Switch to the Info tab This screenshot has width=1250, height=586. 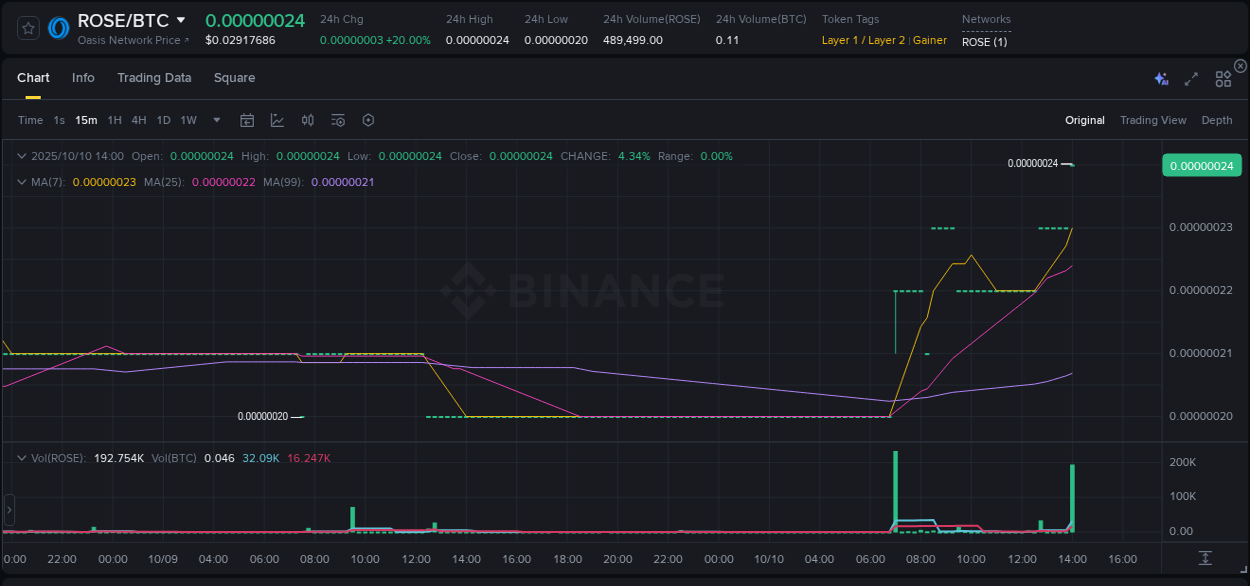(x=83, y=77)
